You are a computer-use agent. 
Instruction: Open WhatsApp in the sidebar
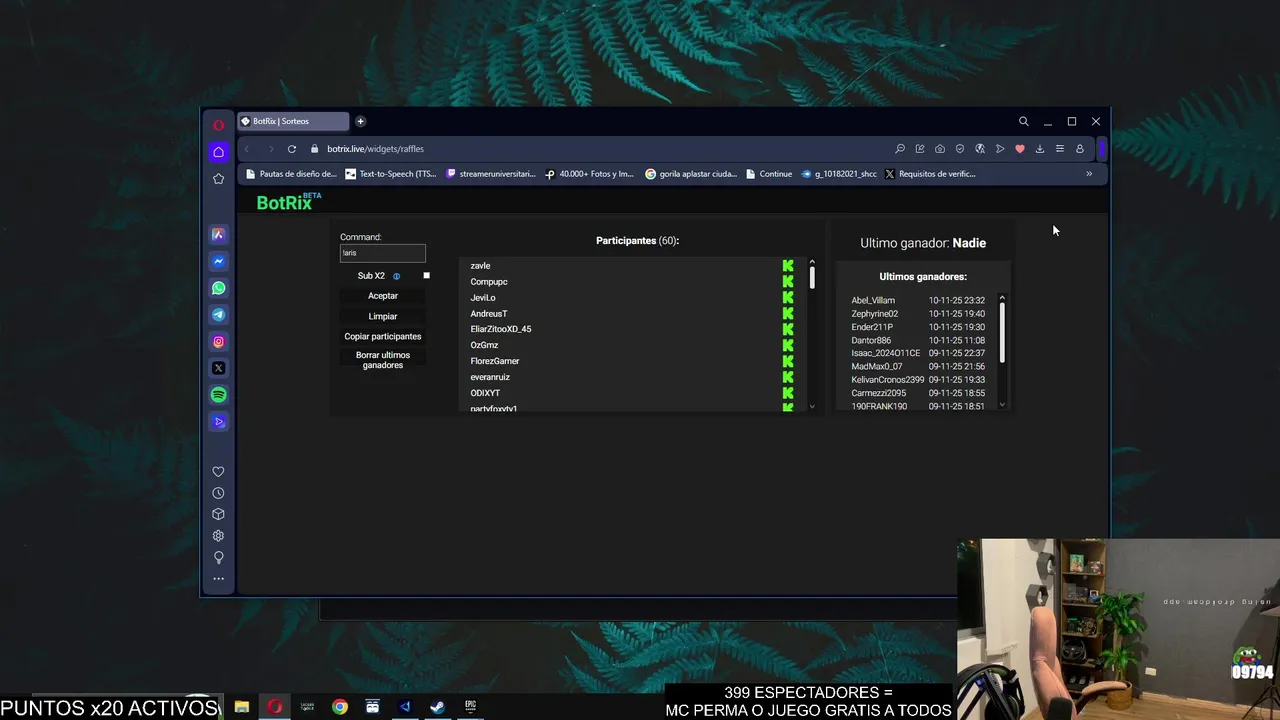[218, 288]
